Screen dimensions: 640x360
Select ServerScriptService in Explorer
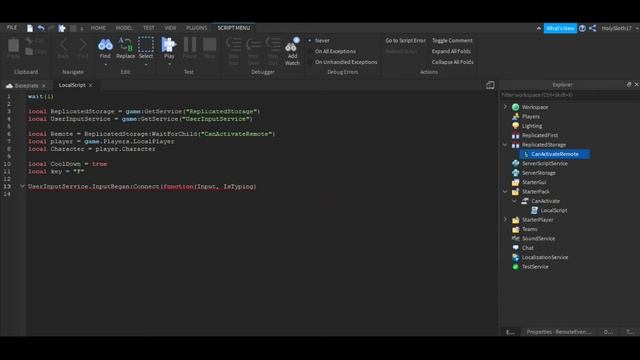coord(544,163)
